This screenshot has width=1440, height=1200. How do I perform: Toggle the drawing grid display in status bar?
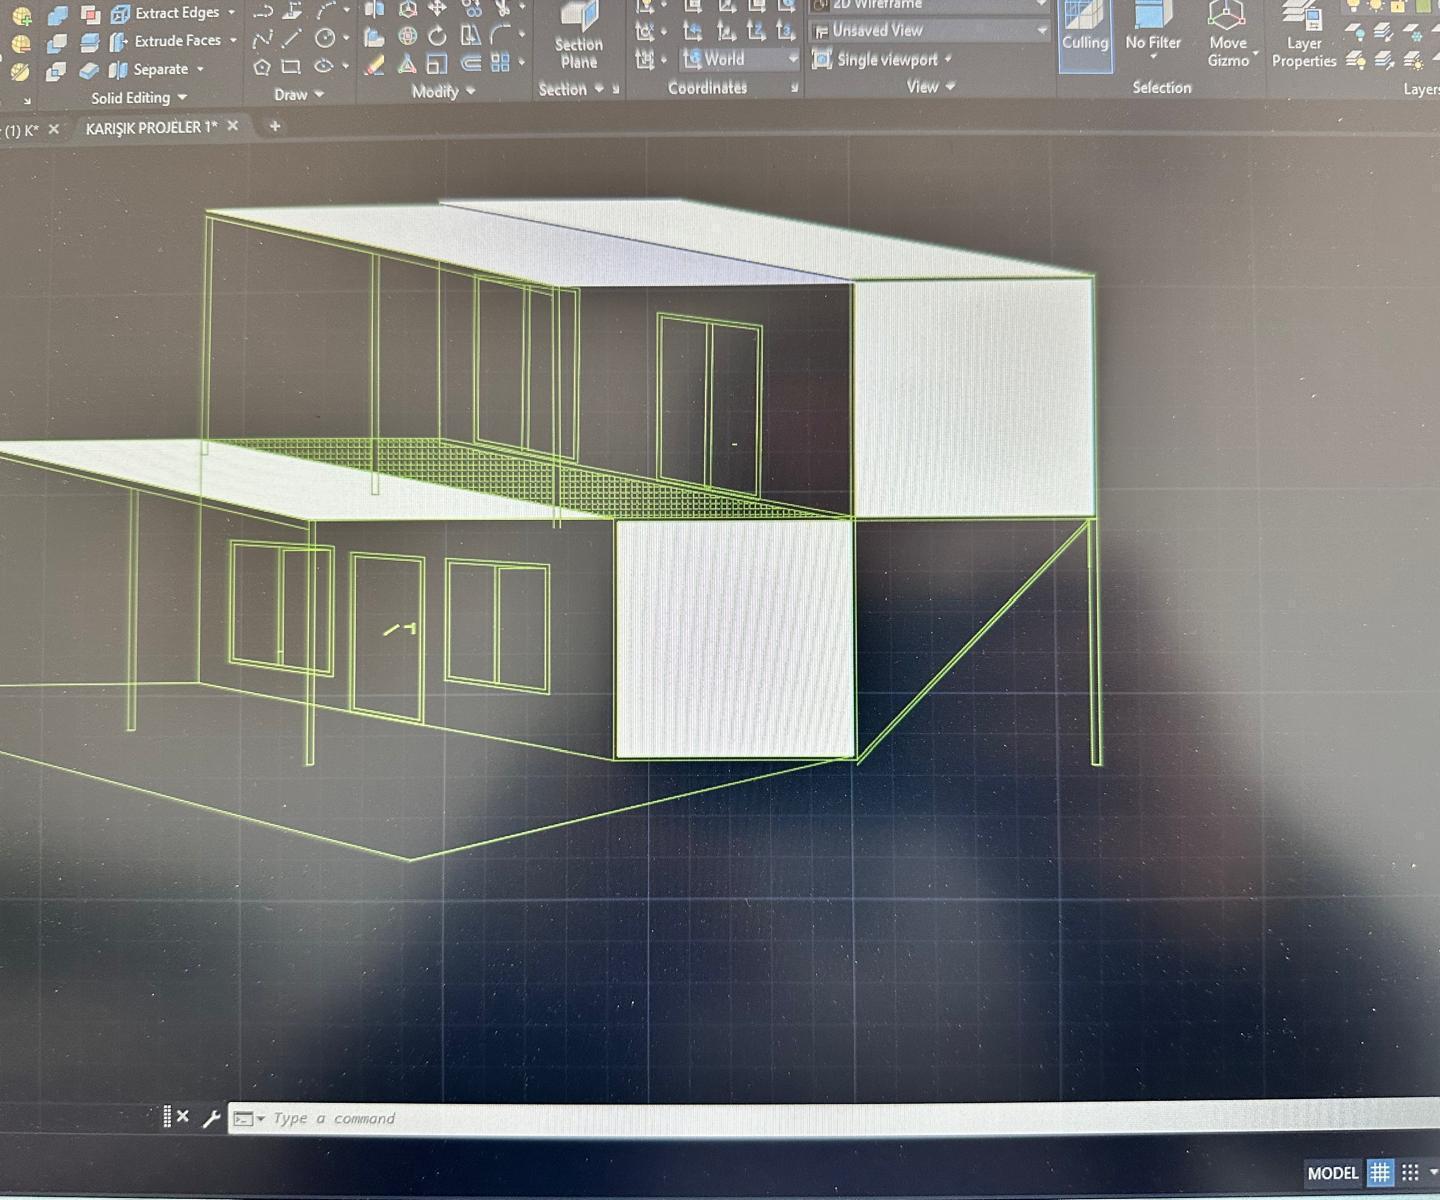click(x=1380, y=1173)
